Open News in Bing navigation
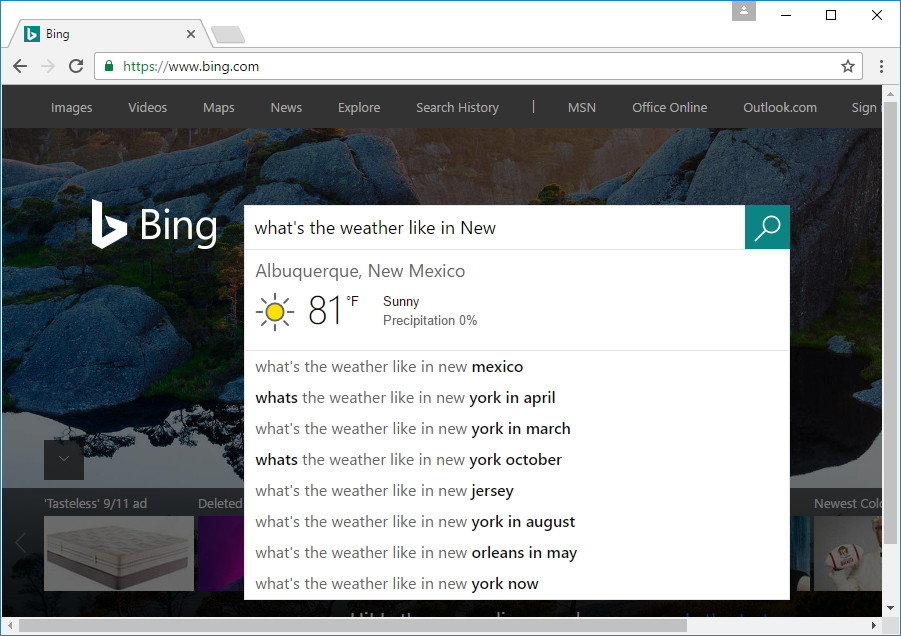 [x=286, y=107]
